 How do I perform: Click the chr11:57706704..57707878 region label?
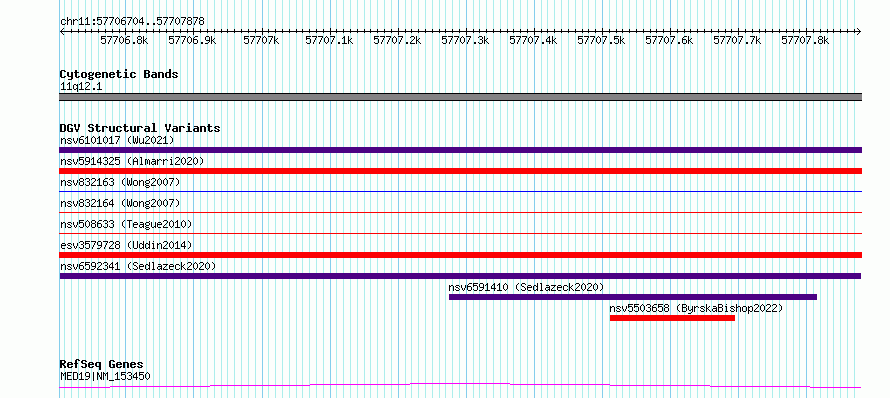(x=132, y=22)
